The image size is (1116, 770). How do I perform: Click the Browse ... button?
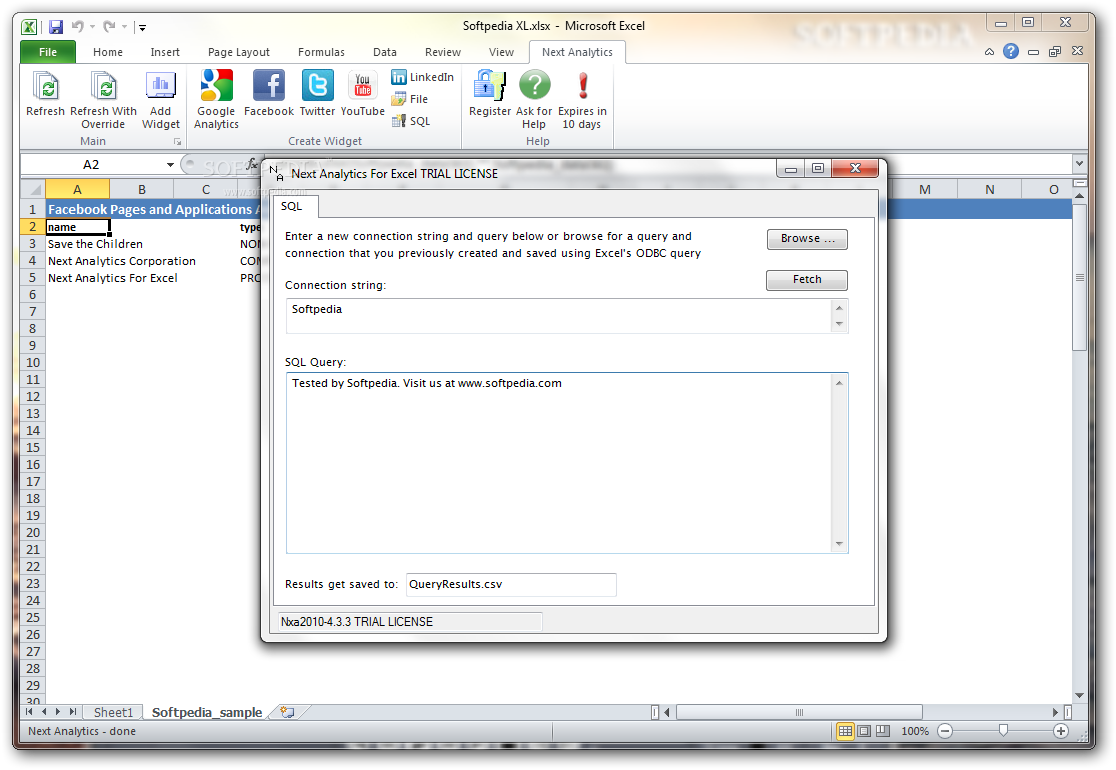807,238
